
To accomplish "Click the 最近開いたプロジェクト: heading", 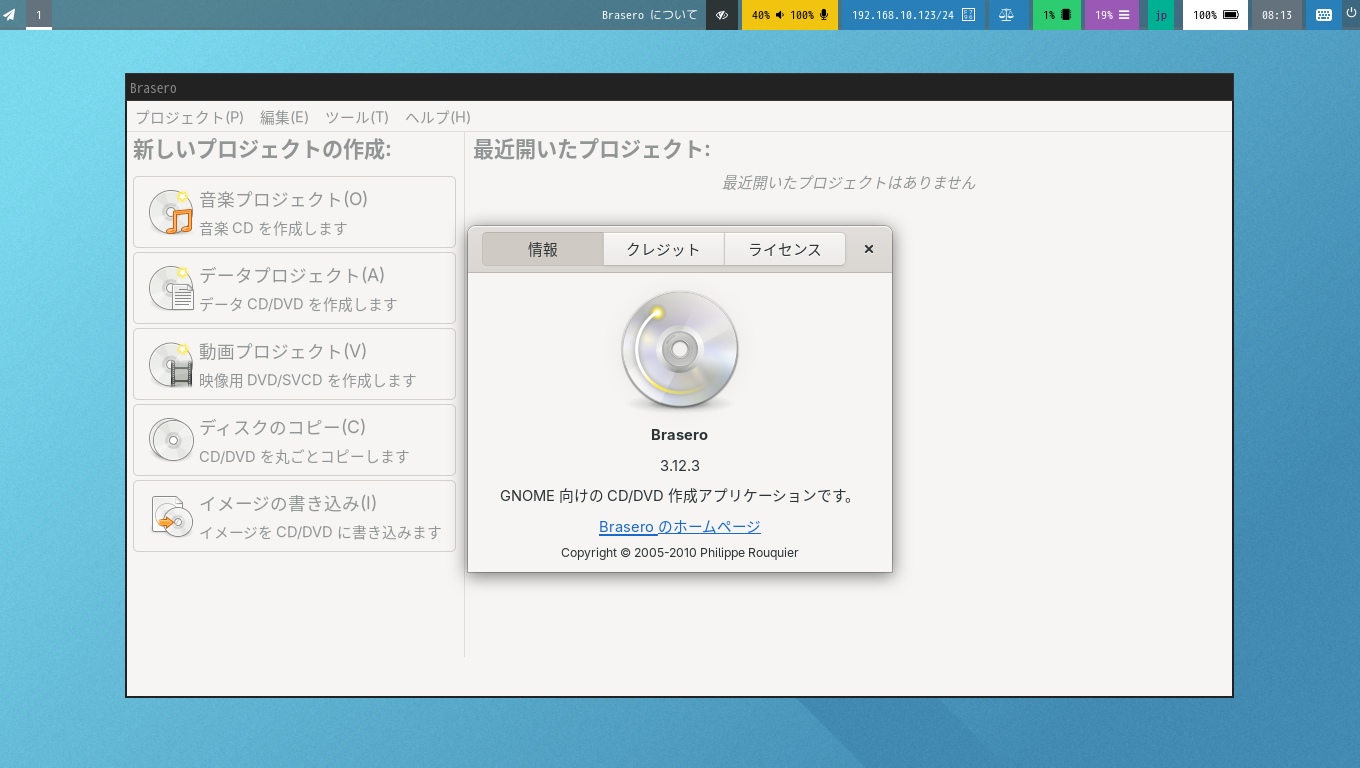I will click(592, 150).
